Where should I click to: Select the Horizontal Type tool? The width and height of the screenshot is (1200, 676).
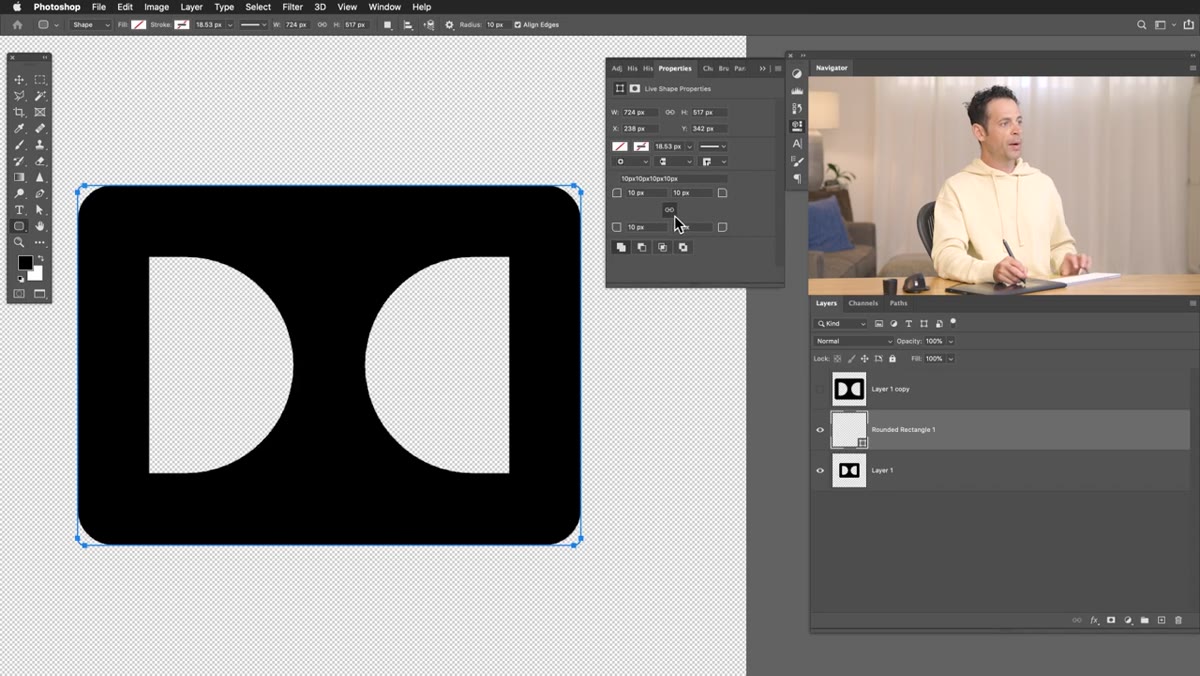pos(19,210)
